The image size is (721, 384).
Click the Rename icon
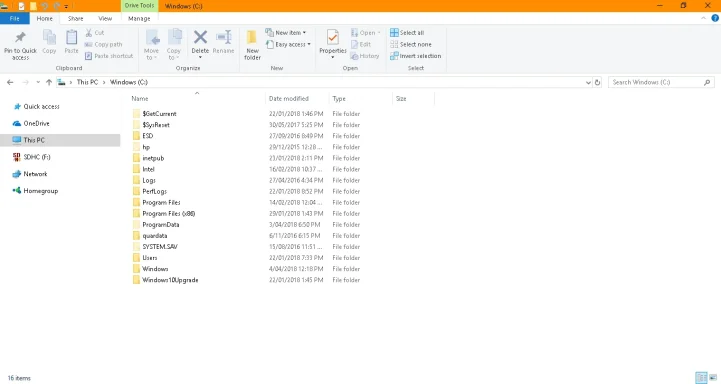click(x=223, y=37)
